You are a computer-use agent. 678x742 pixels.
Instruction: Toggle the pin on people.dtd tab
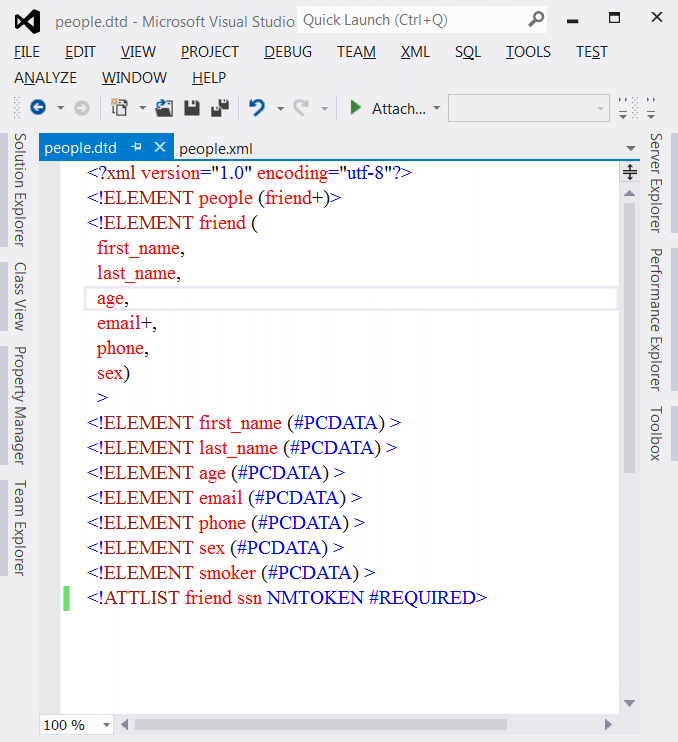pos(137,147)
